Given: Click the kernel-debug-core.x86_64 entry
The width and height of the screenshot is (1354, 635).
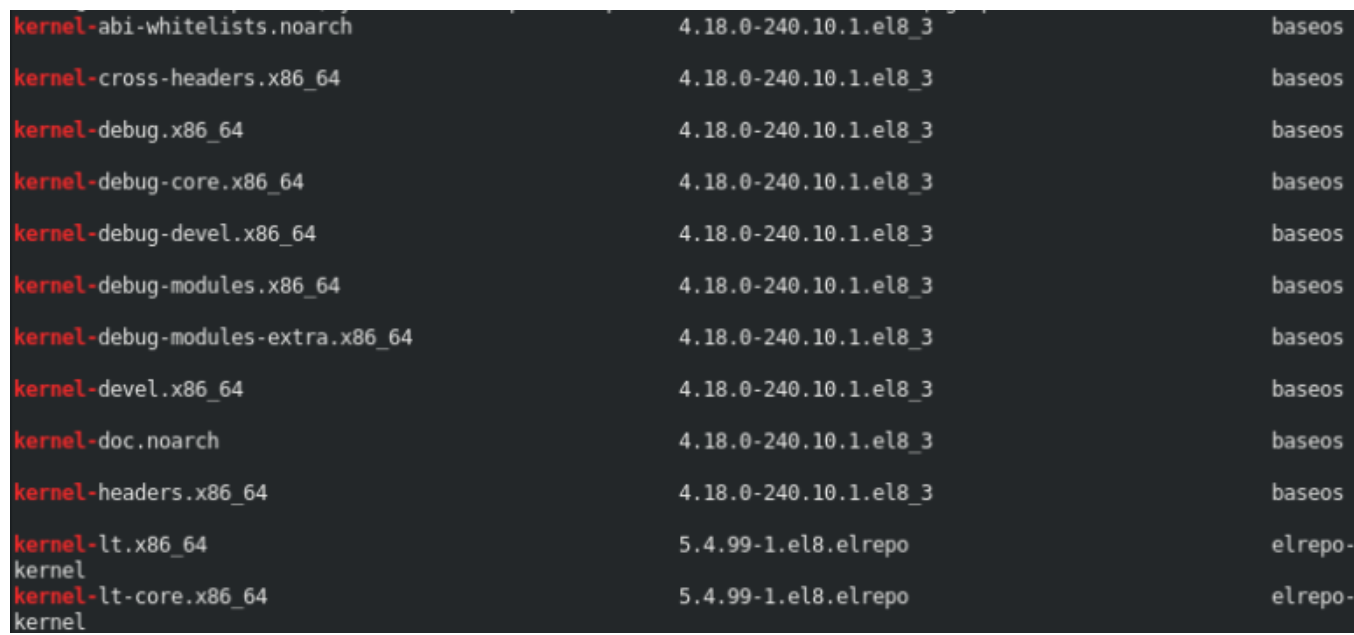Looking at the screenshot, I should pyautogui.click(x=159, y=182).
